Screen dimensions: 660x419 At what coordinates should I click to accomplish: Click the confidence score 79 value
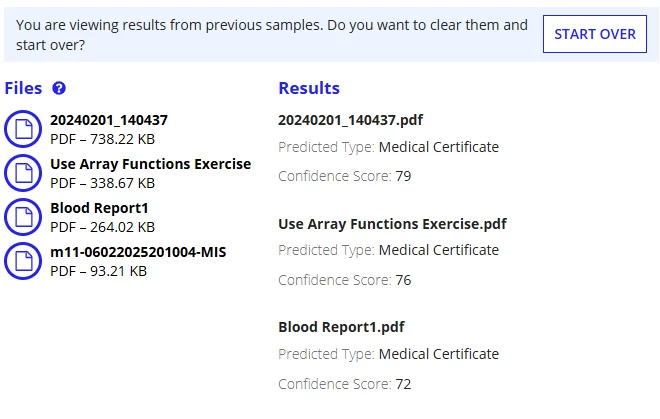tap(403, 176)
